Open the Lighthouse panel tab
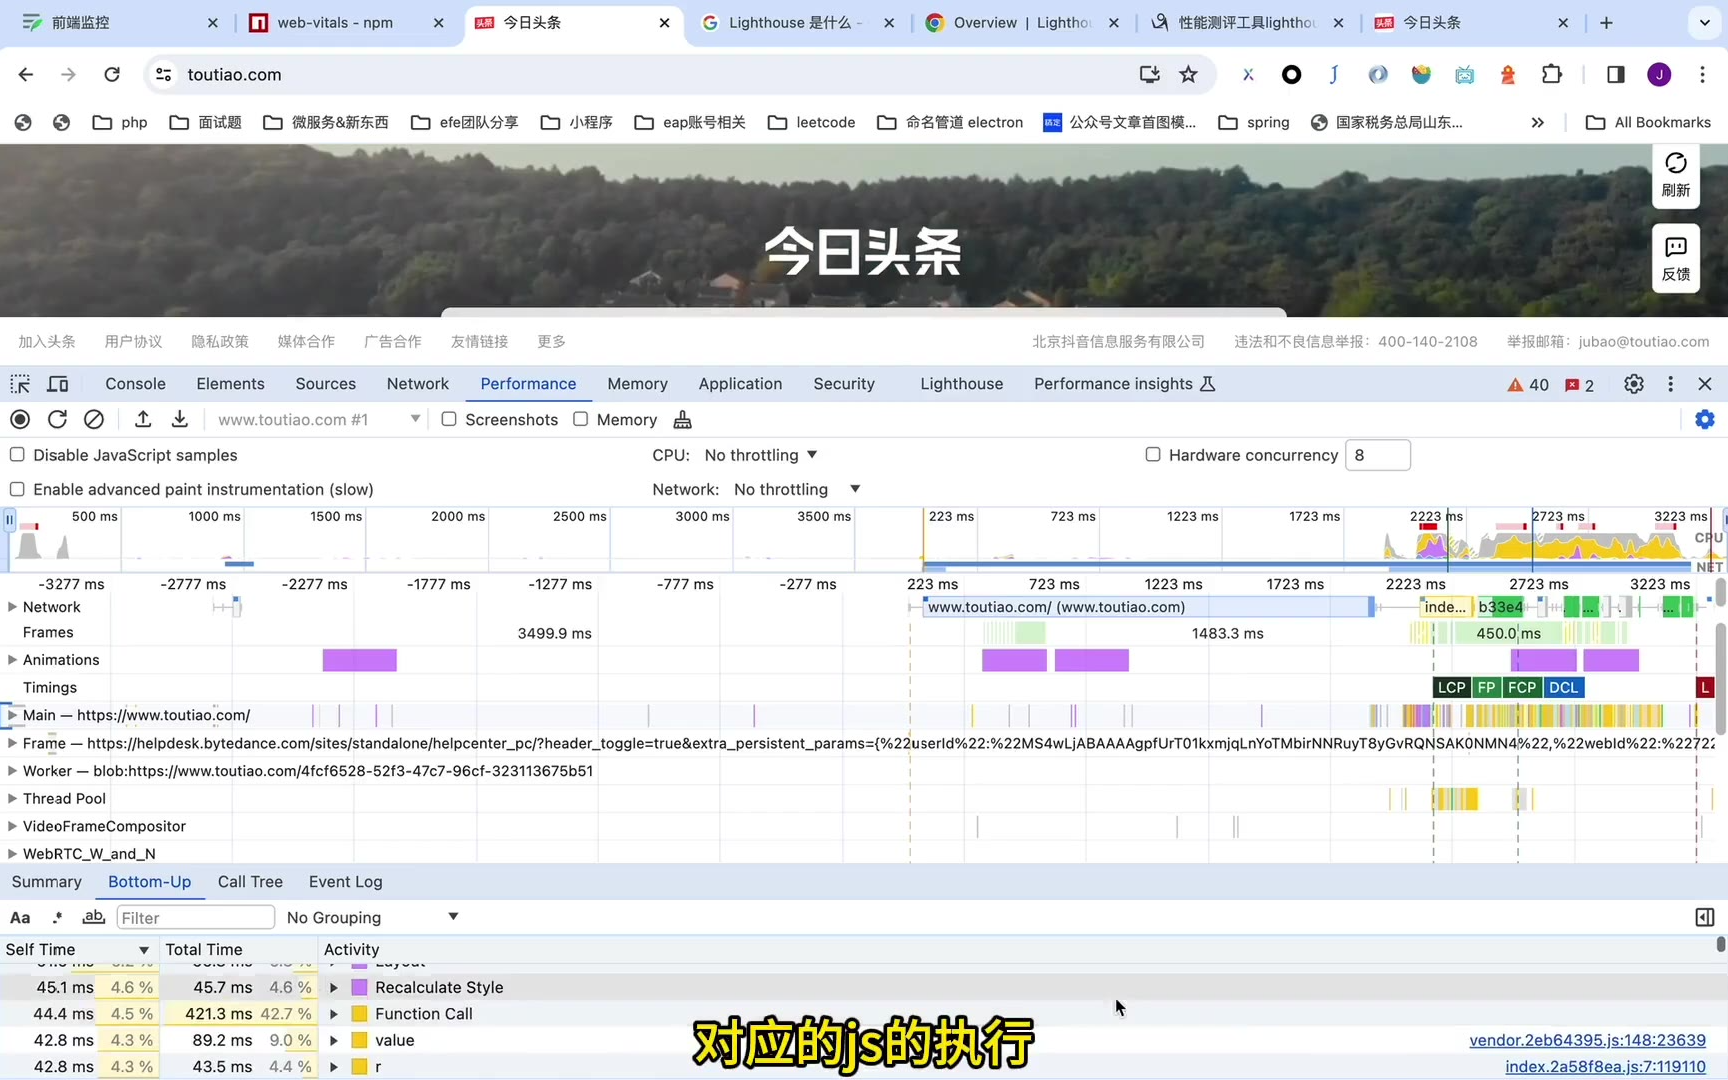 [961, 384]
